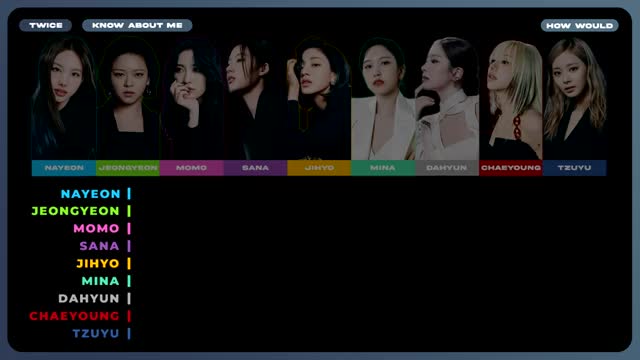Select Tzuyu's portrait photo

(x=575, y=98)
